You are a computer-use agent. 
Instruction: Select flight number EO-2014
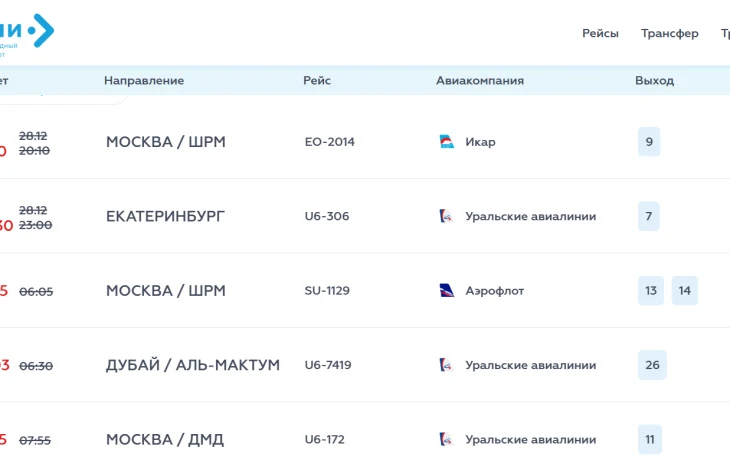(330, 142)
